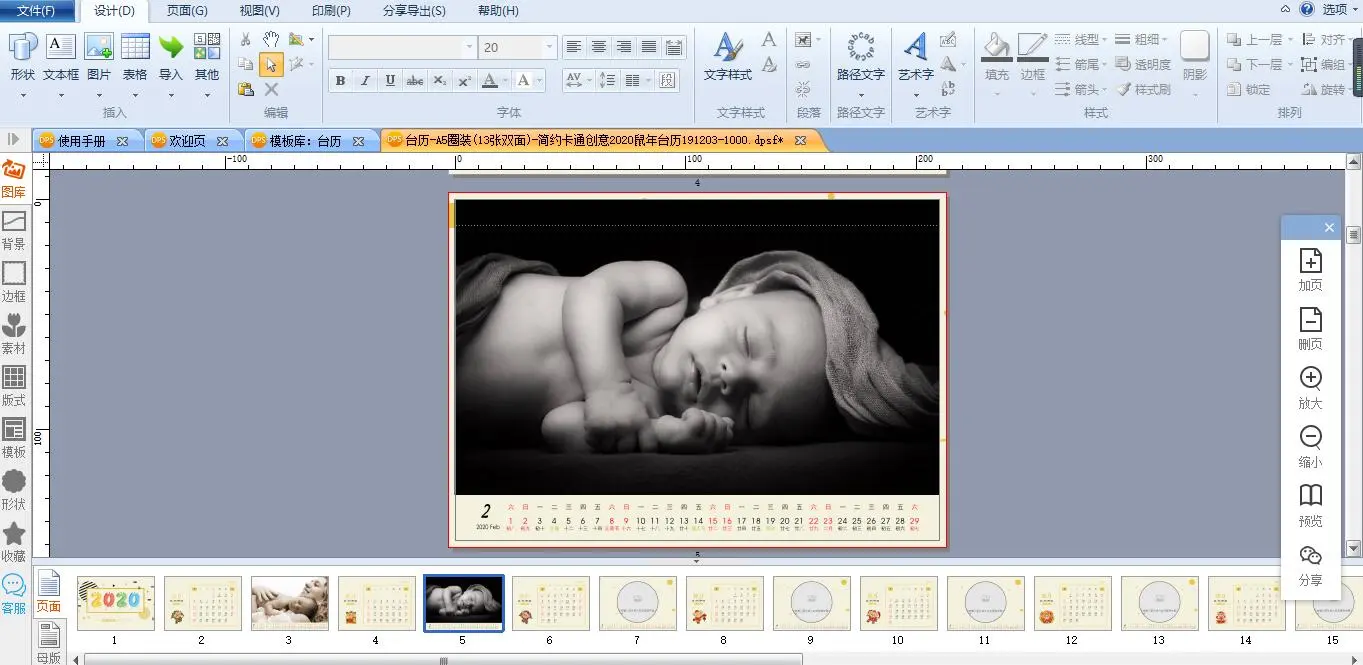Open the 图库 gallery sidebar panel
This screenshot has height=665, width=1363.
[x=14, y=178]
